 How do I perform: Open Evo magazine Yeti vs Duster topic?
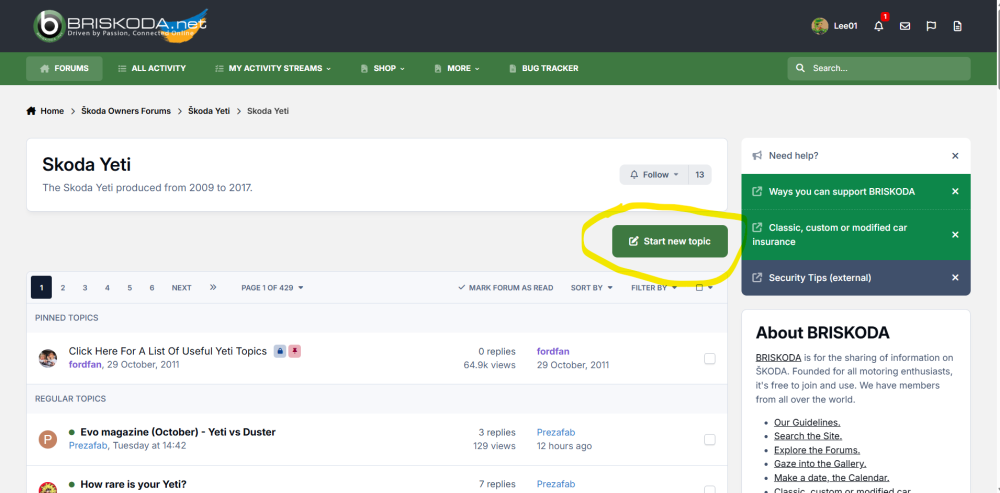click(178, 432)
